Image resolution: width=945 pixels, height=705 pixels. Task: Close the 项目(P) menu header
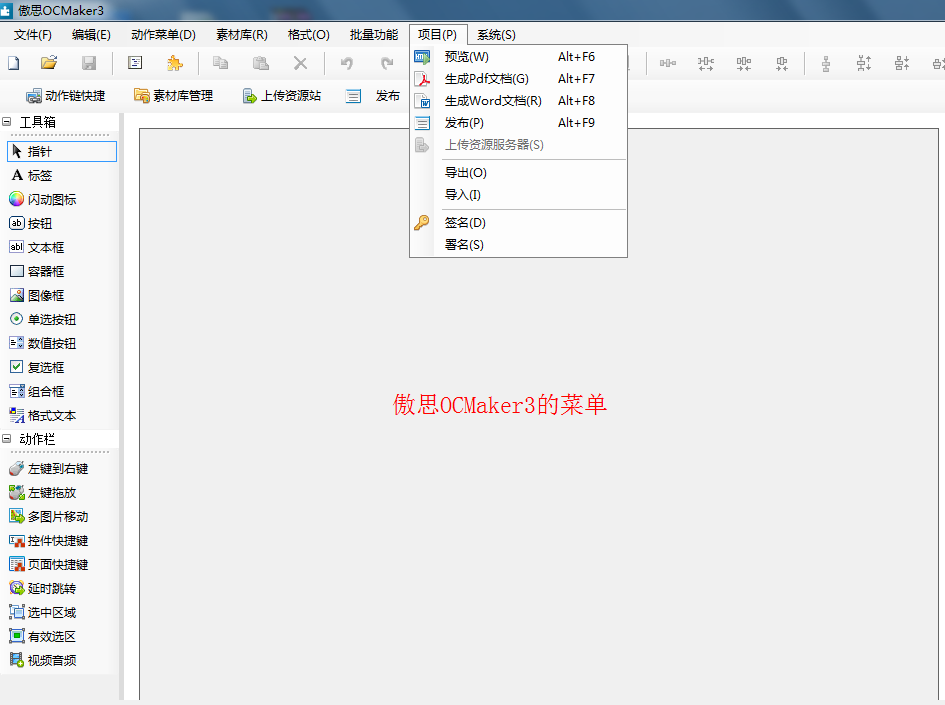click(x=438, y=35)
